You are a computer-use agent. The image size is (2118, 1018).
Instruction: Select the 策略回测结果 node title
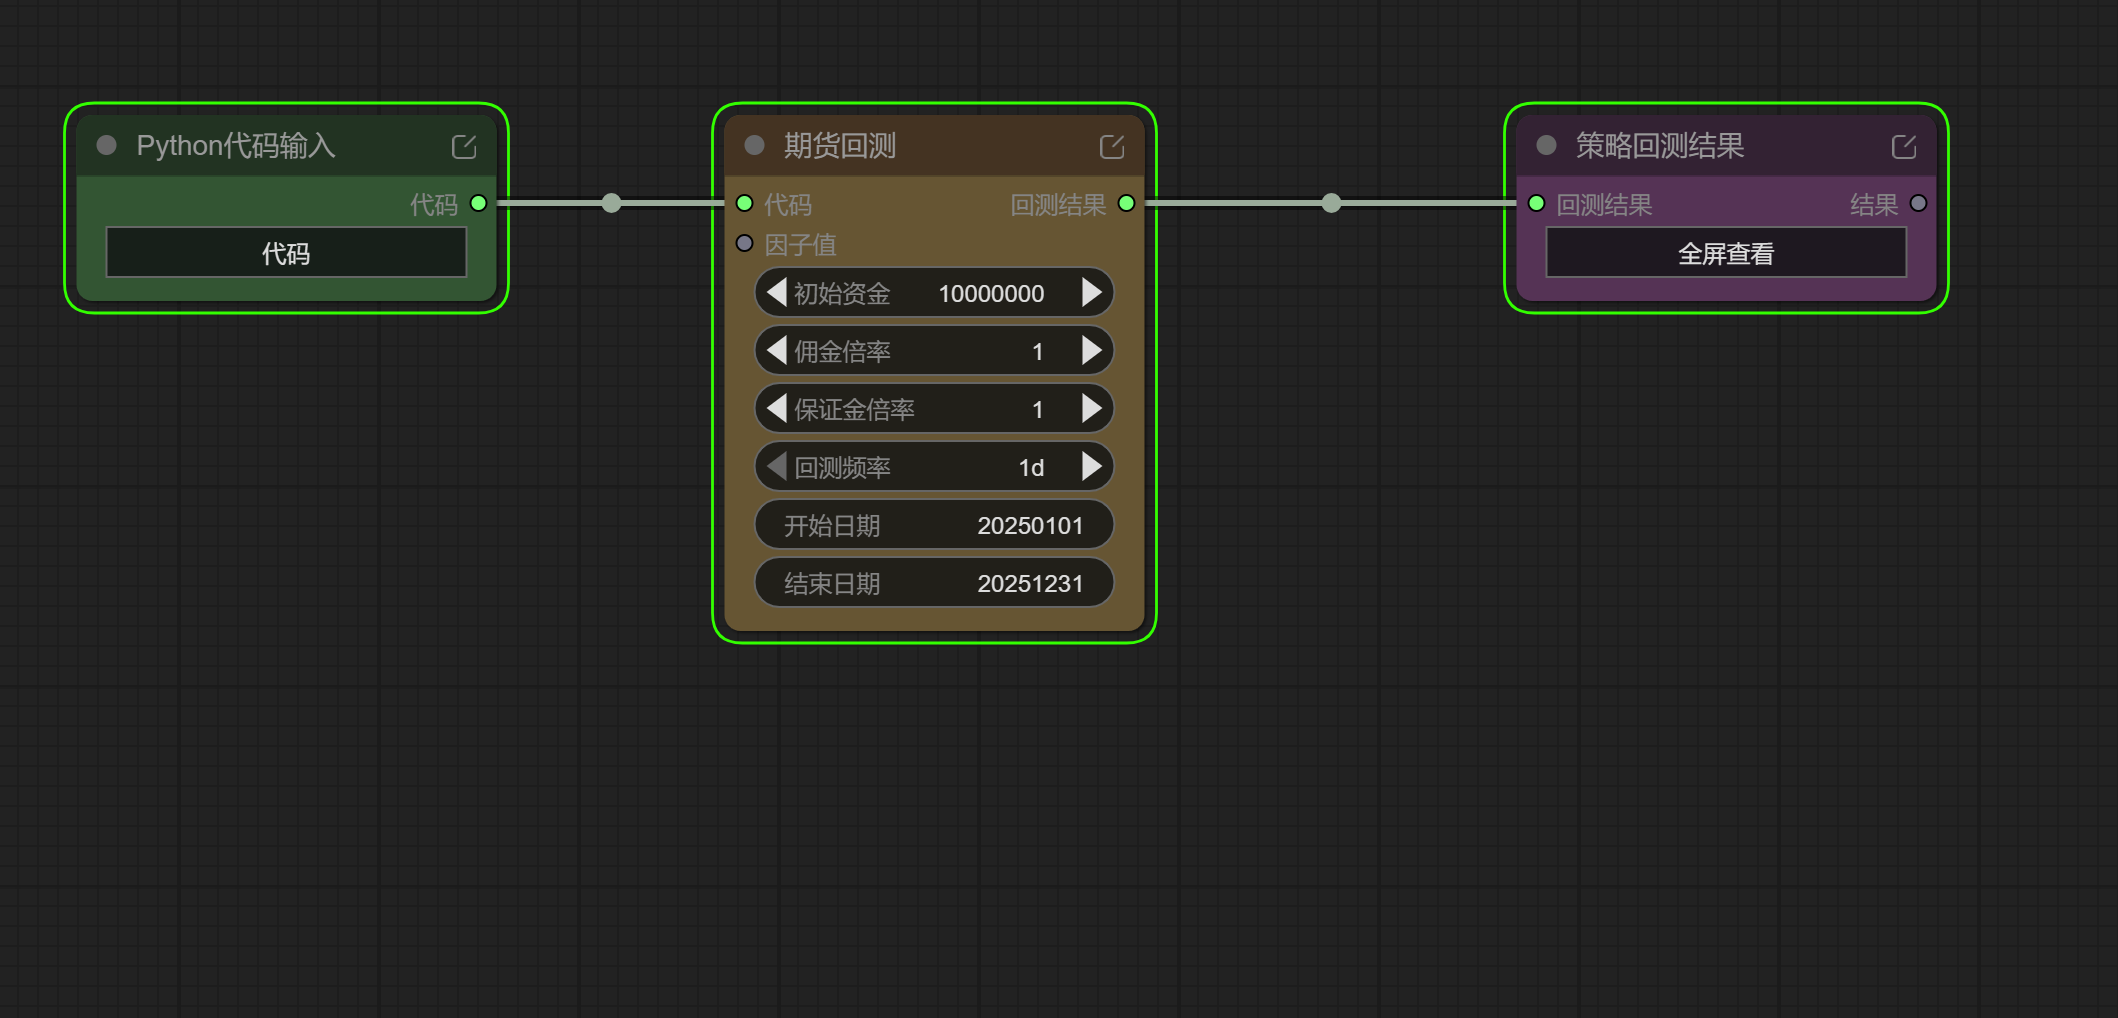pos(1660,146)
